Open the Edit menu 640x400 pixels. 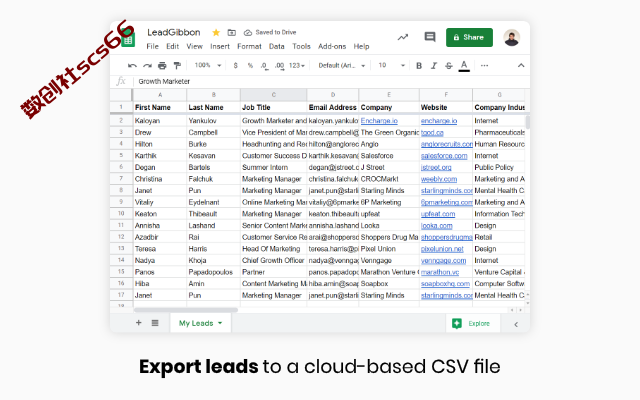[173, 46]
